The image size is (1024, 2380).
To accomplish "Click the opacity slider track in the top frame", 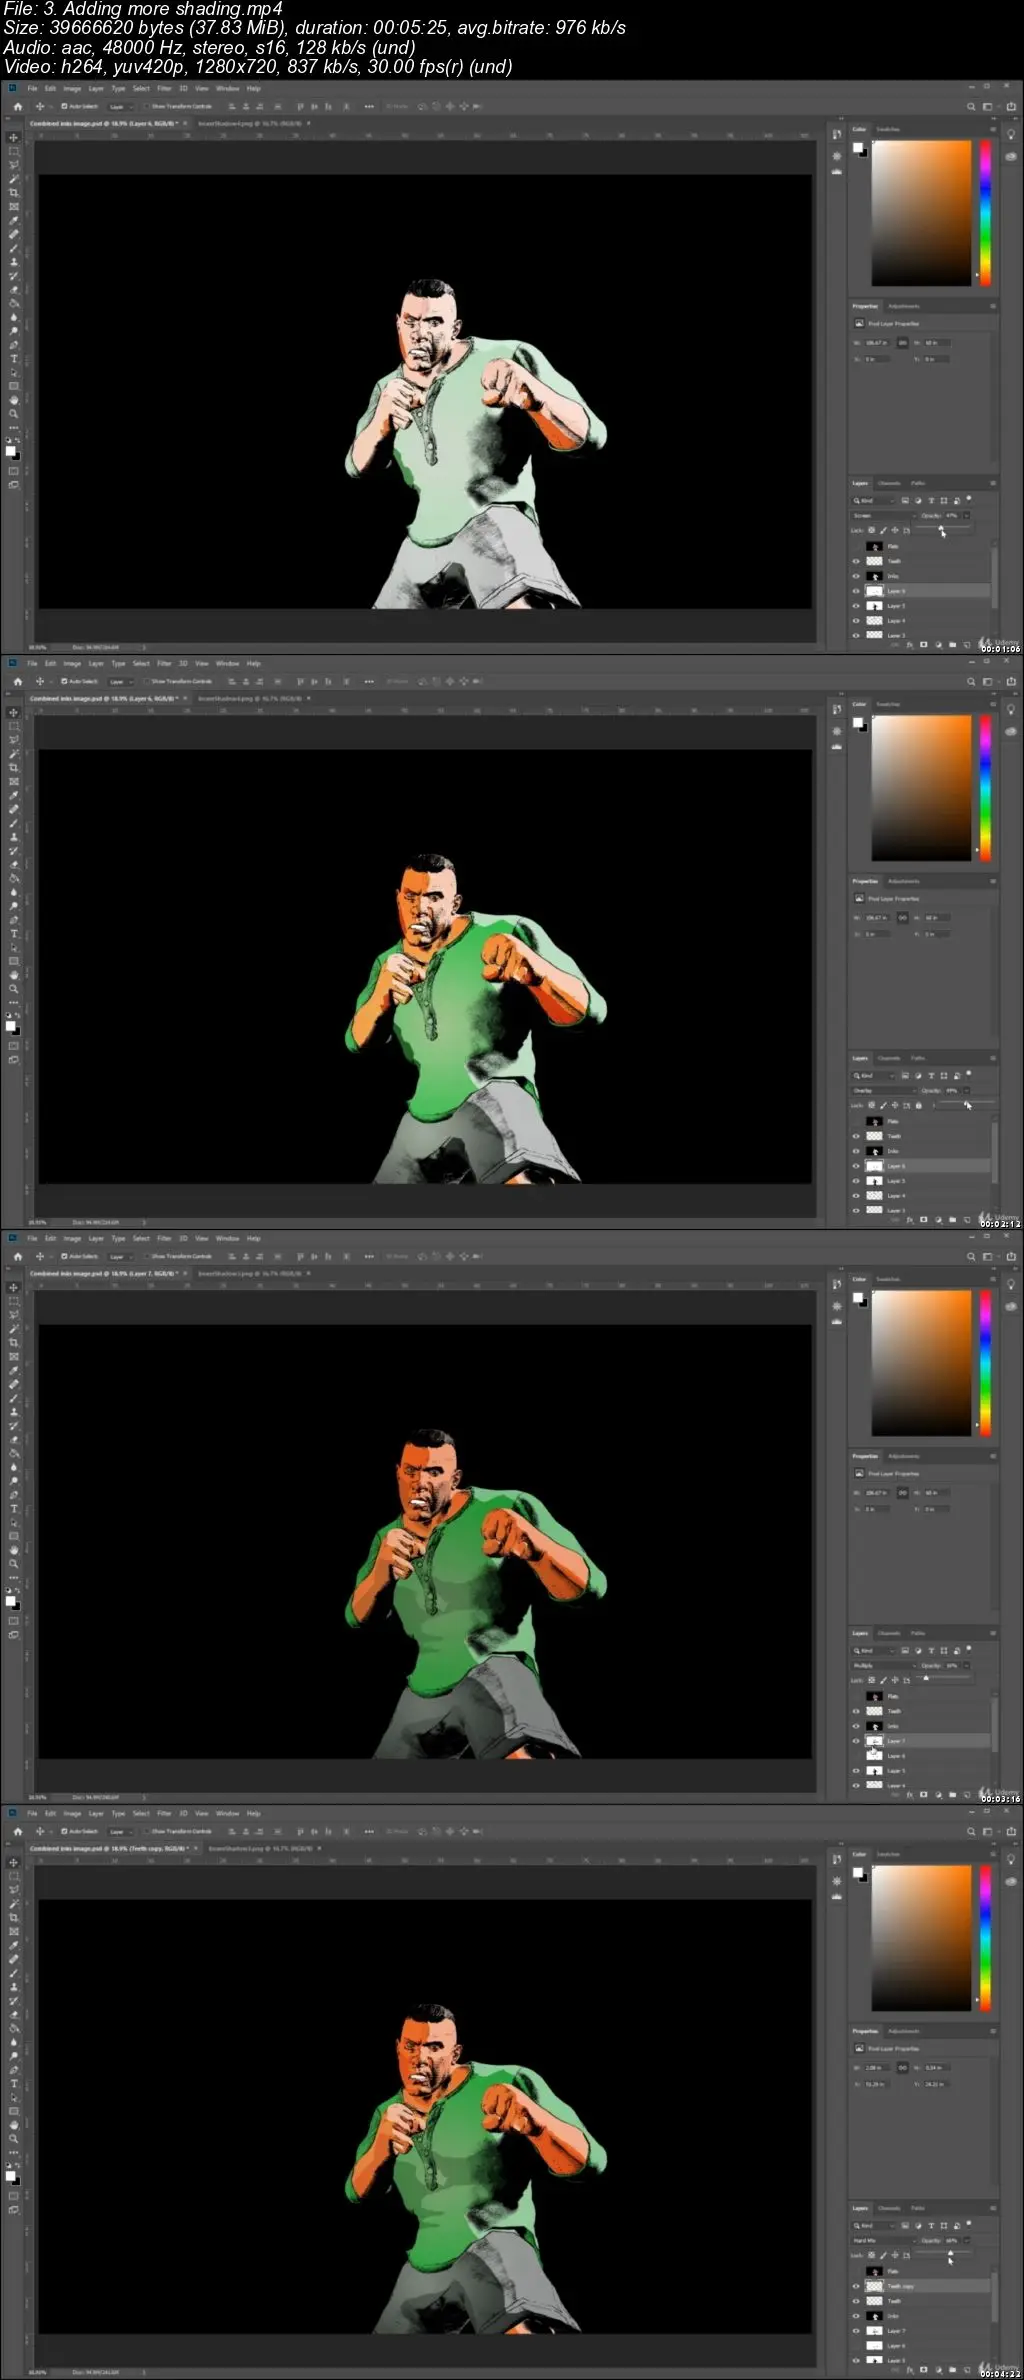I will (941, 527).
